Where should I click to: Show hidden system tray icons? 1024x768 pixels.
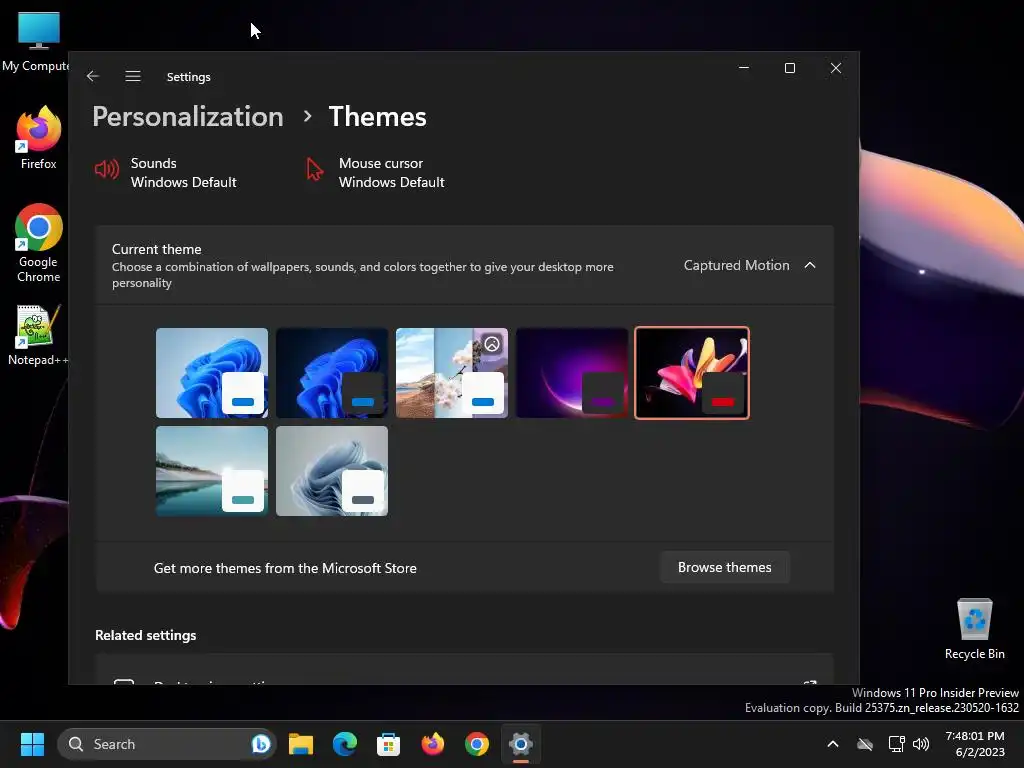833,744
